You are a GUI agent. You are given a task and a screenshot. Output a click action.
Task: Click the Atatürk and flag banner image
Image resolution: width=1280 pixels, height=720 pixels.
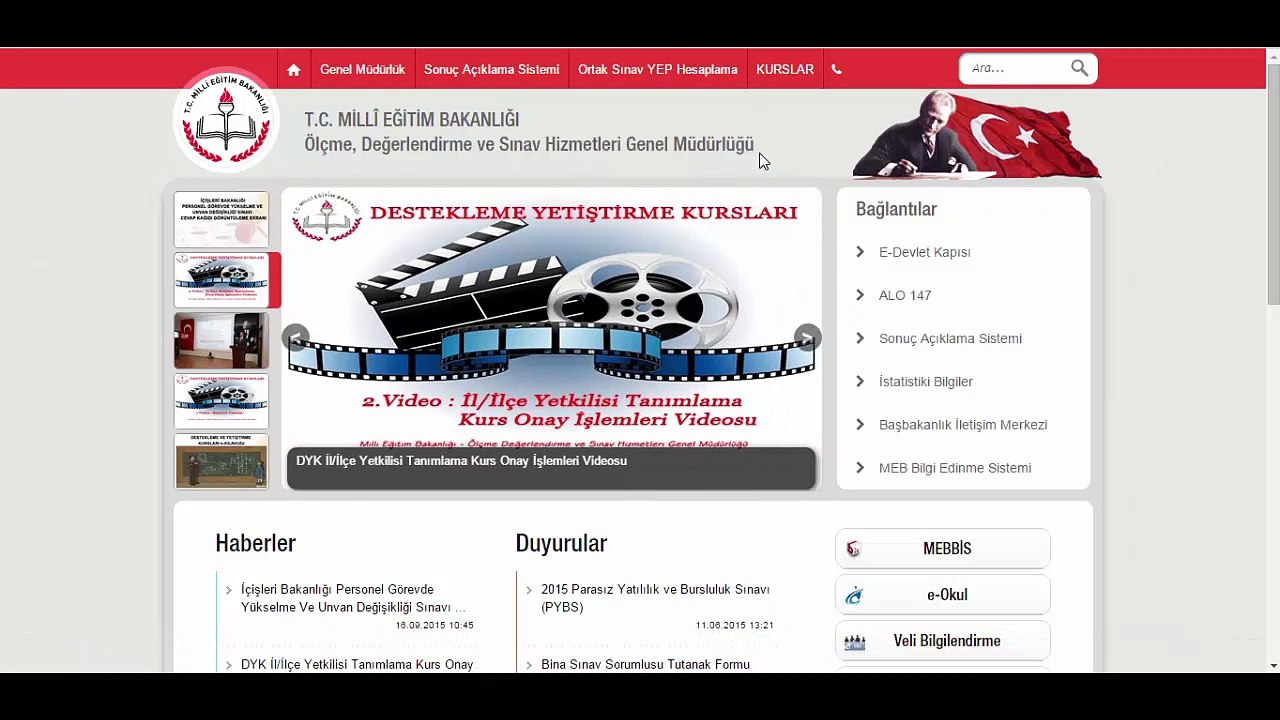977,134
